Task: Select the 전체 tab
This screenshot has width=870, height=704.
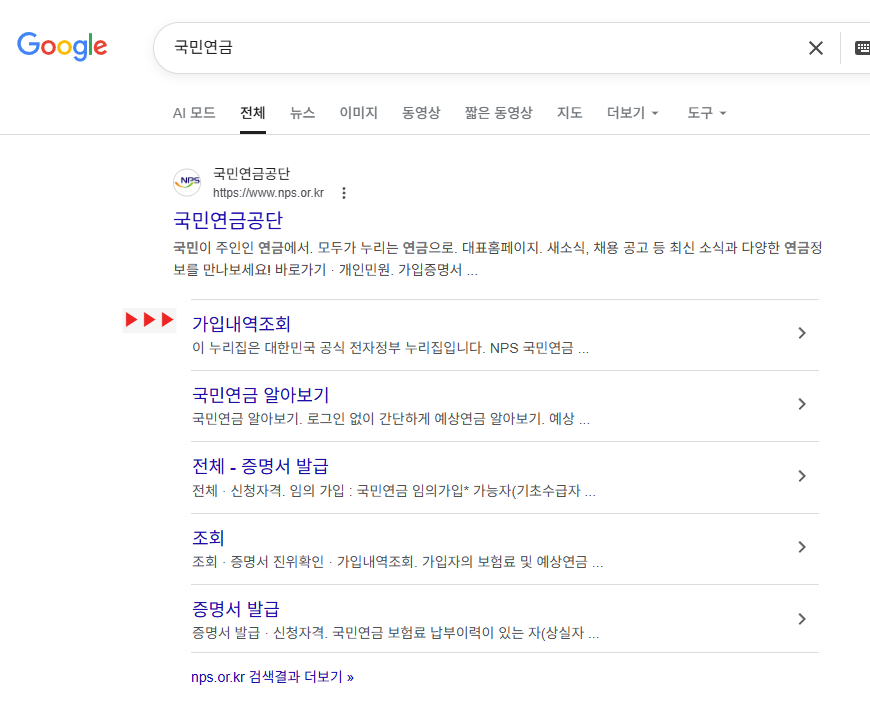Action: coord(252,113)
